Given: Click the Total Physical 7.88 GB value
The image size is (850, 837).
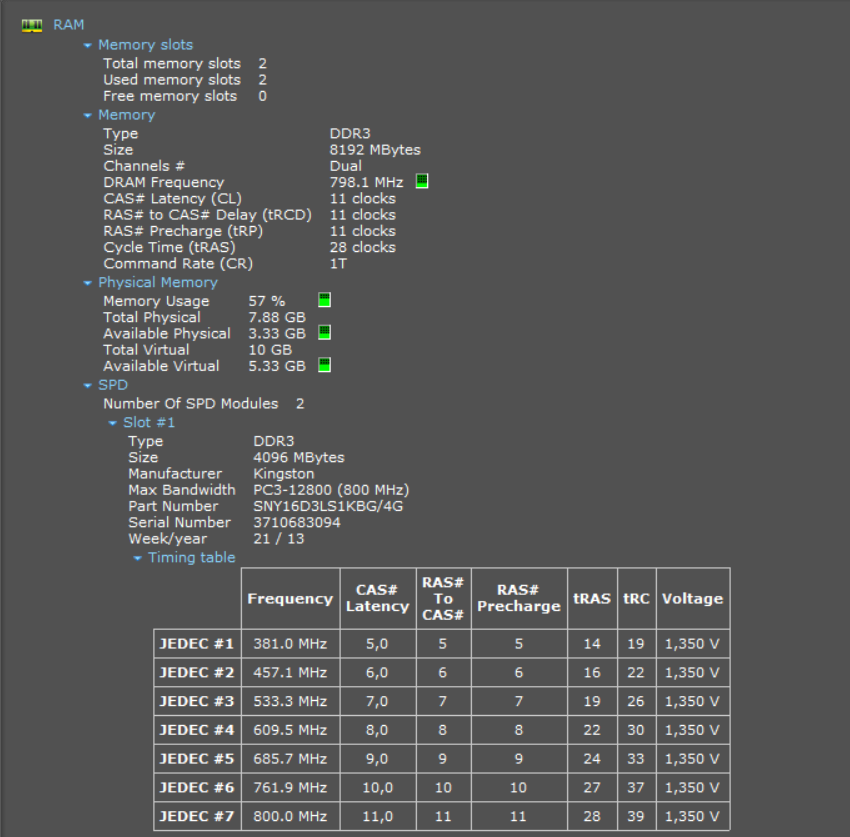Looking at the screenshot, I should coord(277,317).
